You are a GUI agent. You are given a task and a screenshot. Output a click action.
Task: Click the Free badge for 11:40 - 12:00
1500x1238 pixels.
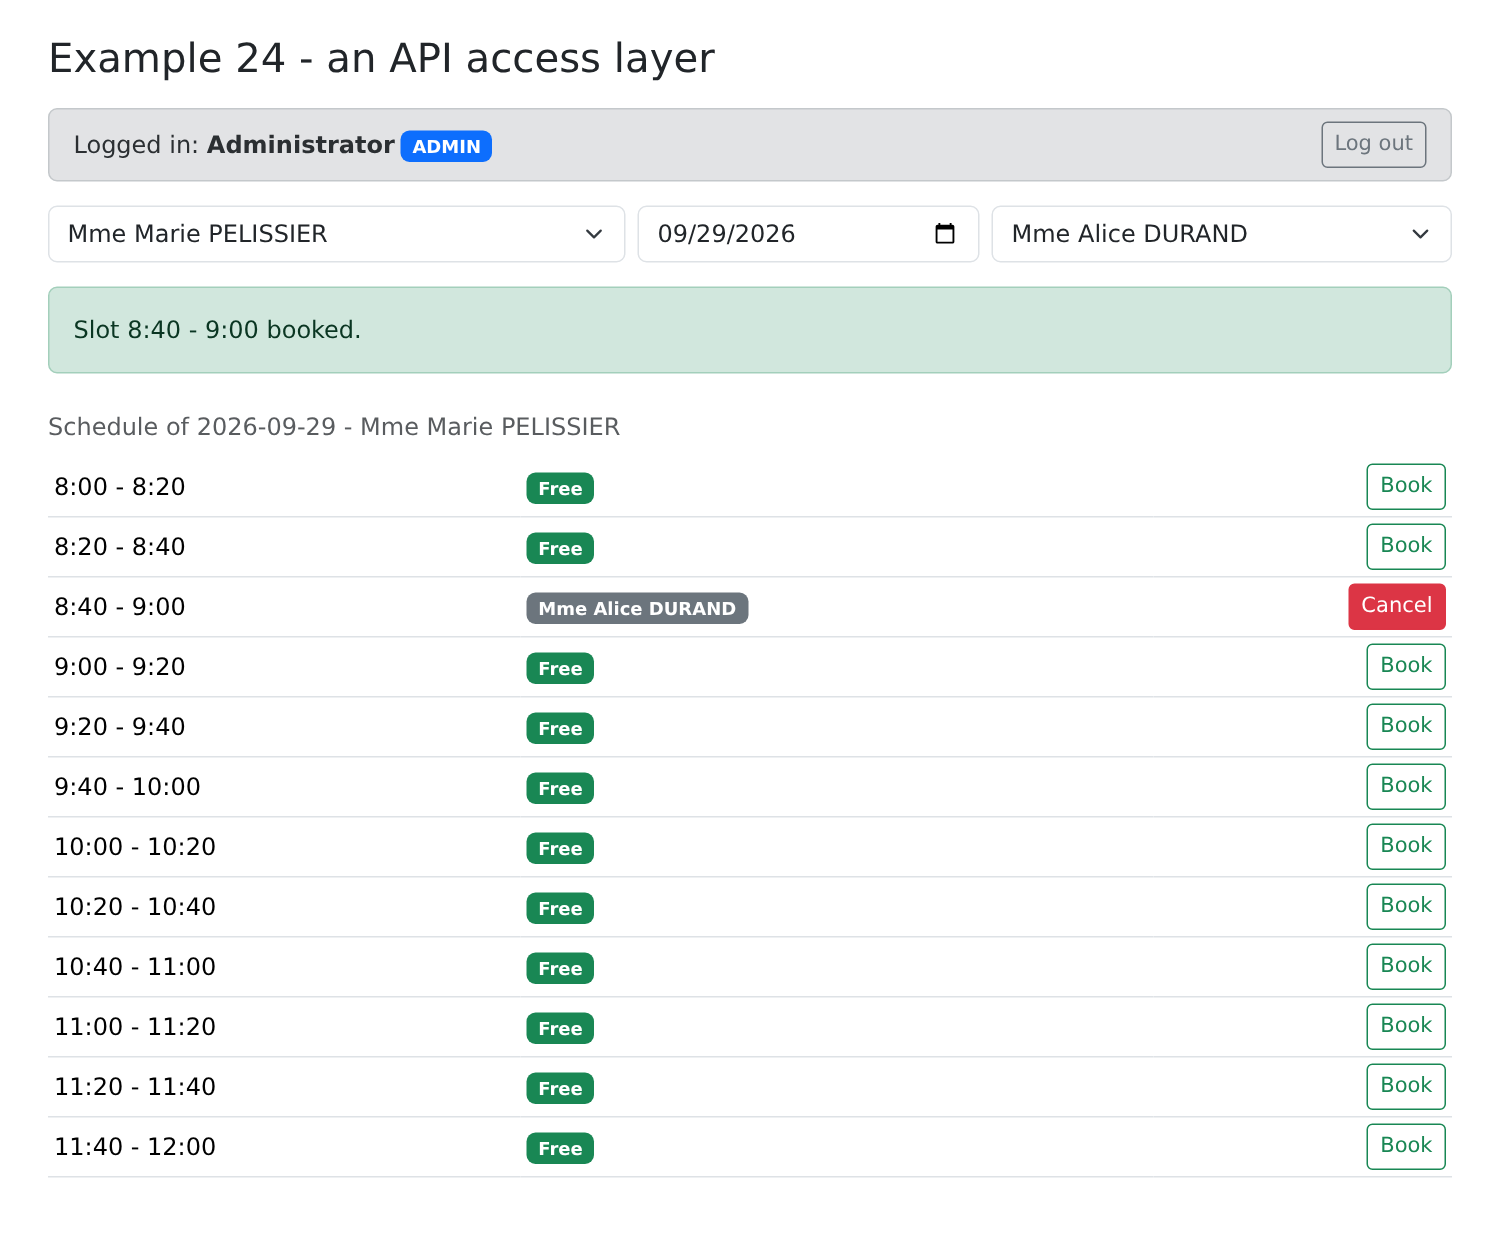[560, 1148]
